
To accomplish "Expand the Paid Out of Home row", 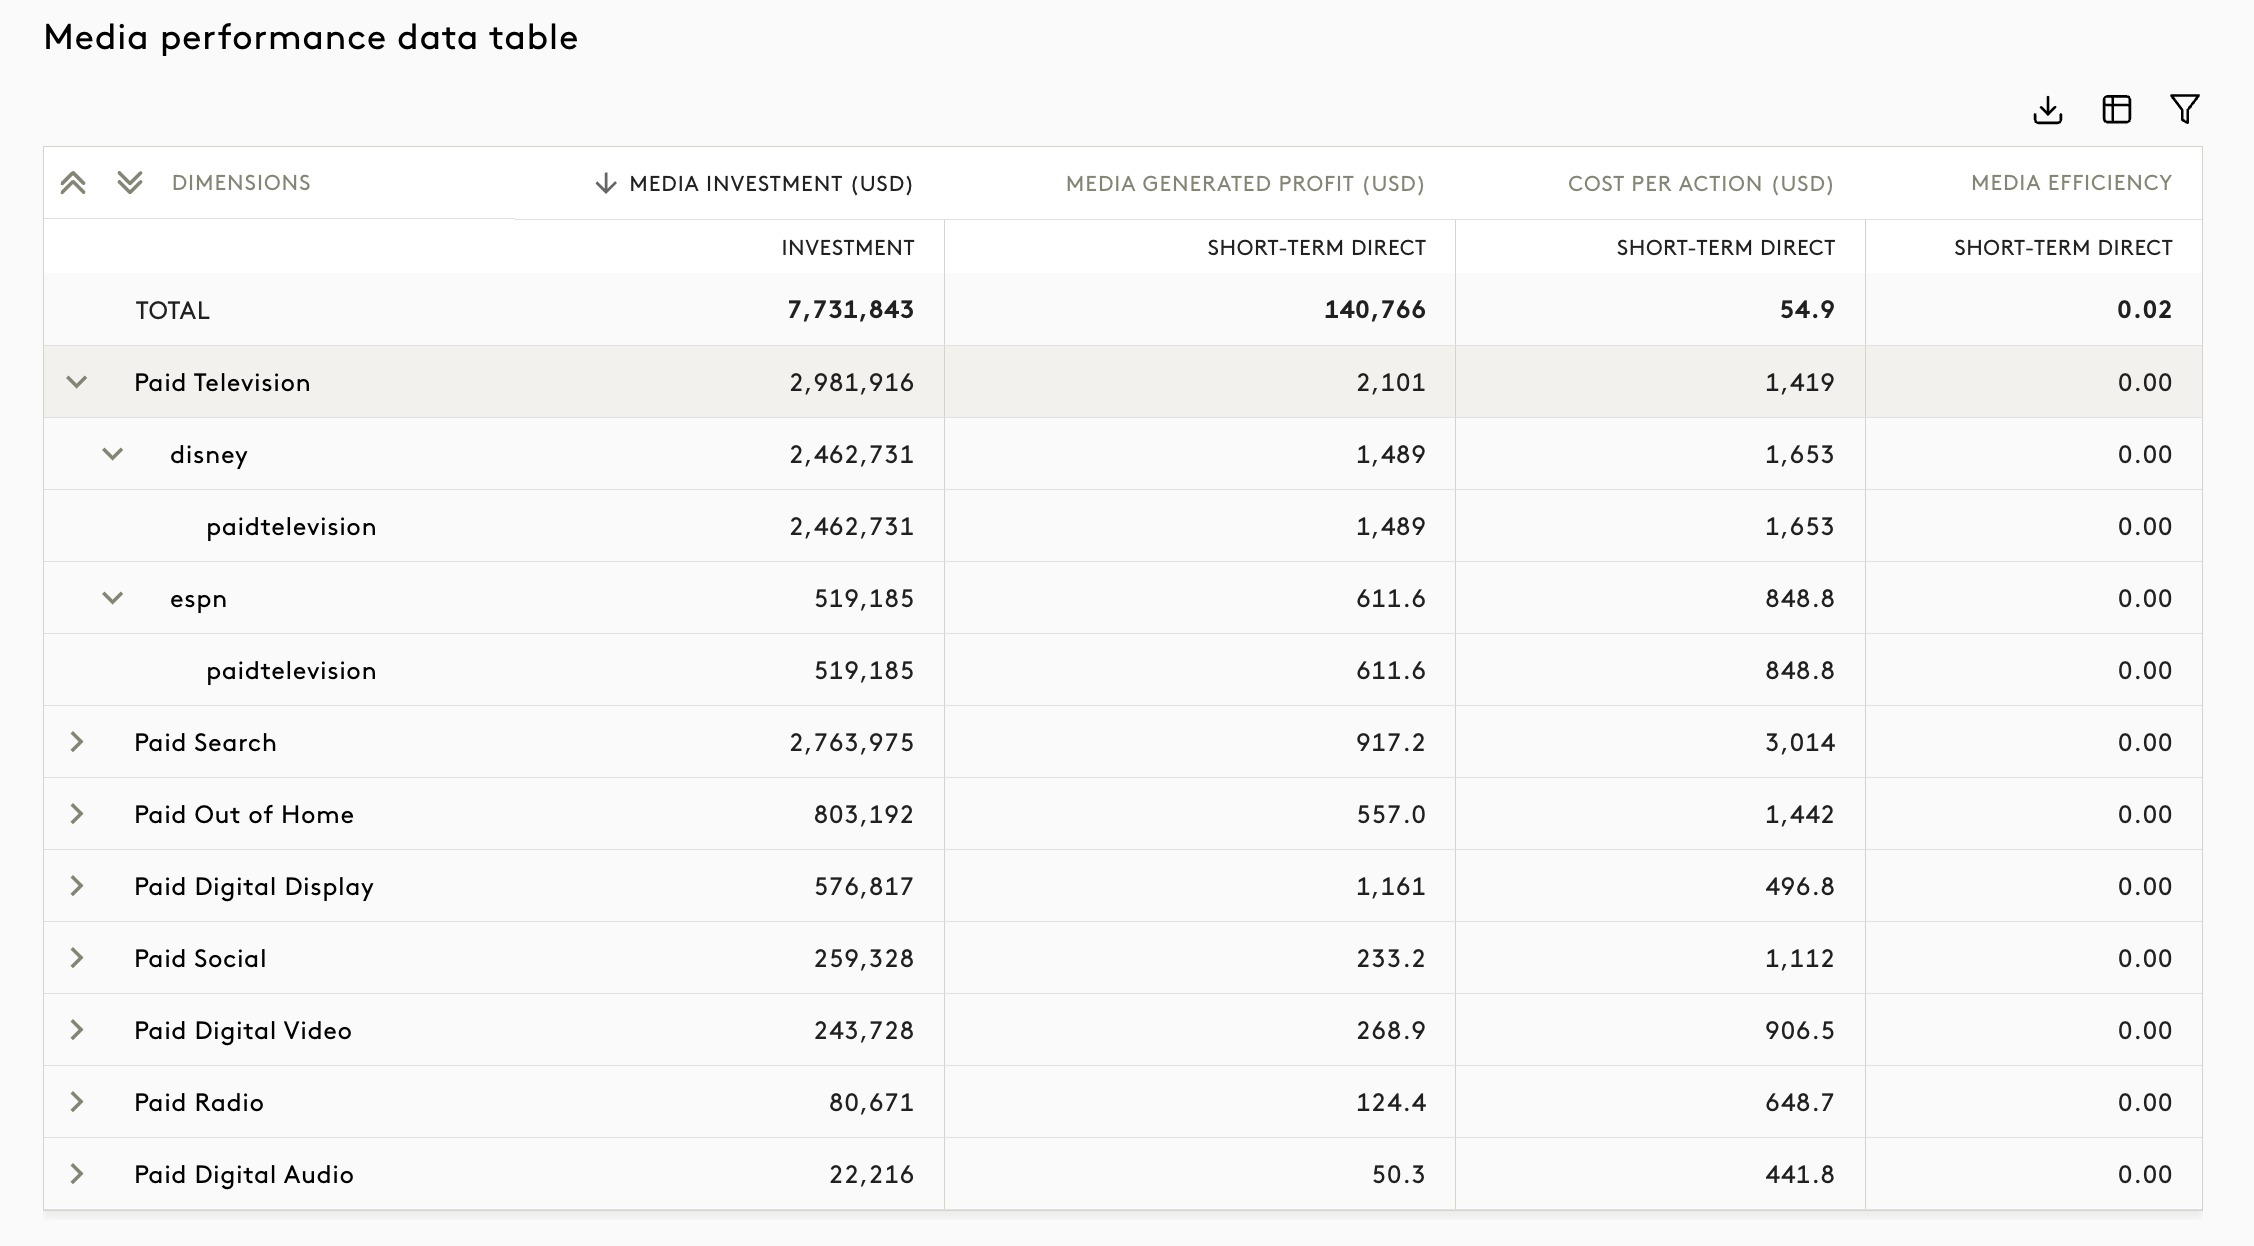I will point(77,814).
